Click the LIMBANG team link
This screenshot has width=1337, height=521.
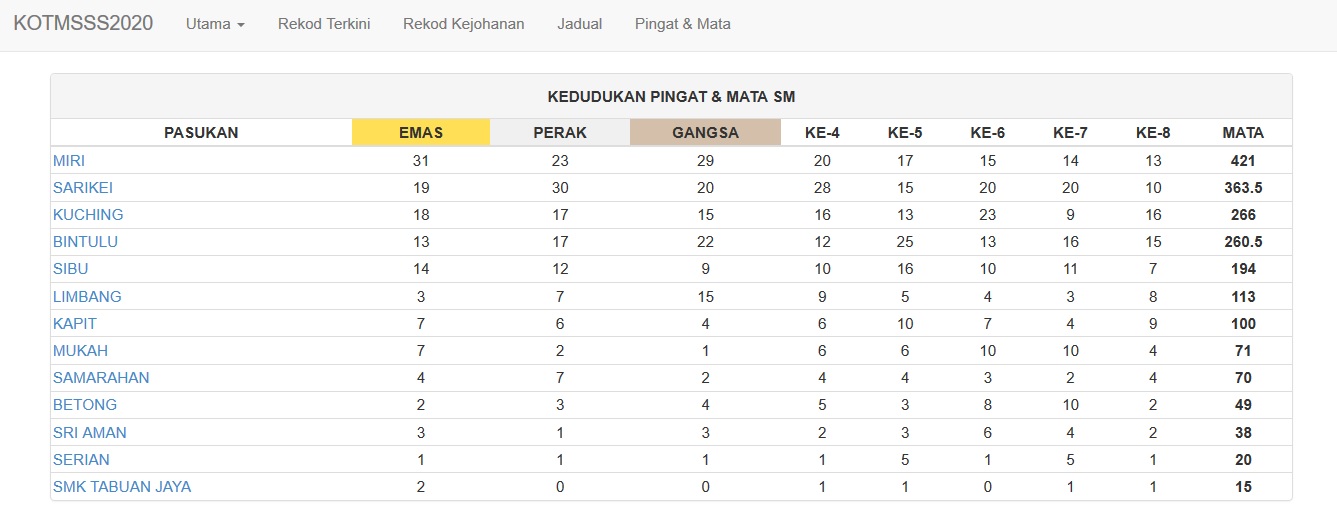coord(87,296)
